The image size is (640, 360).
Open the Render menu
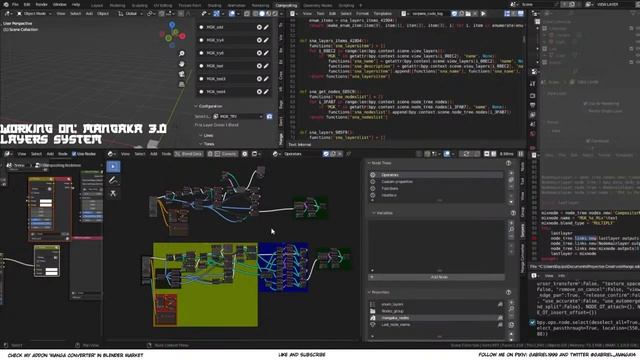[42, 4]
